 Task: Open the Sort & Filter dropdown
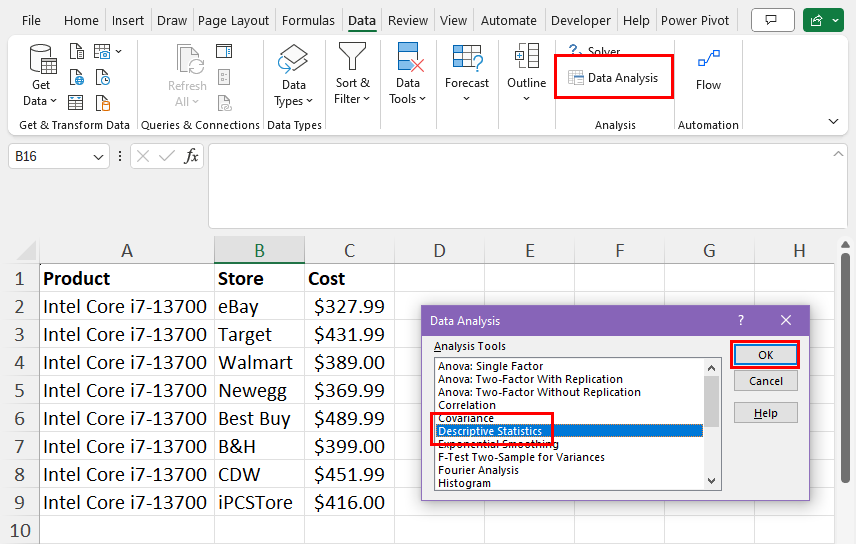point(352,74)
